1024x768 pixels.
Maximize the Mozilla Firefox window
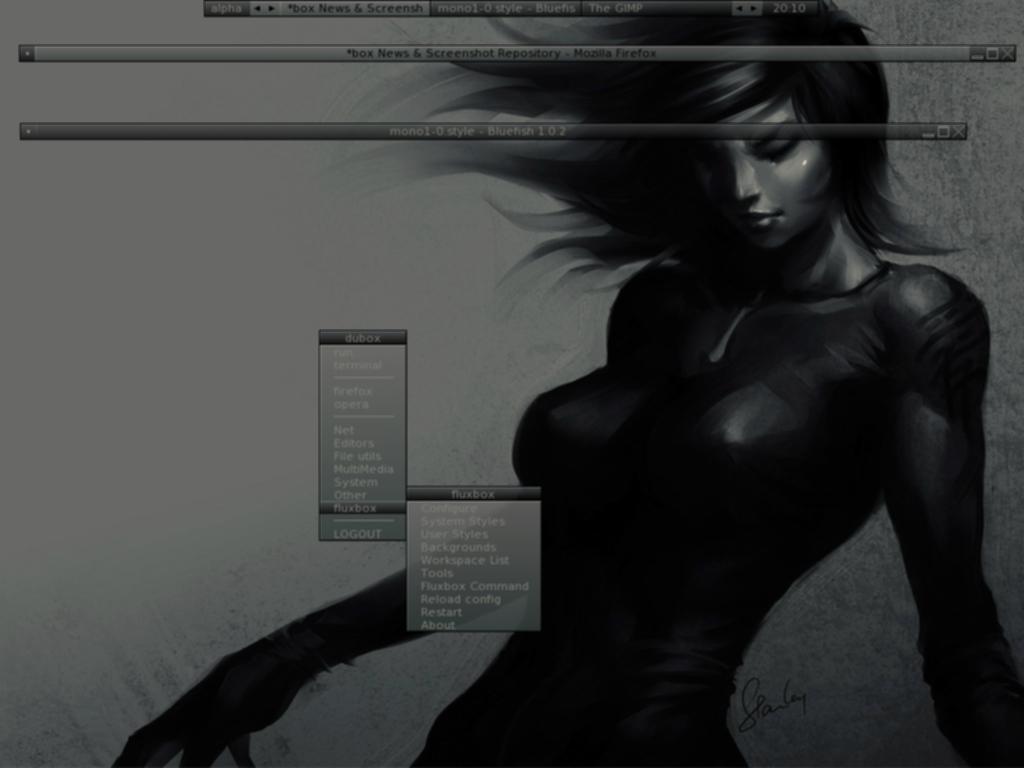992,54
